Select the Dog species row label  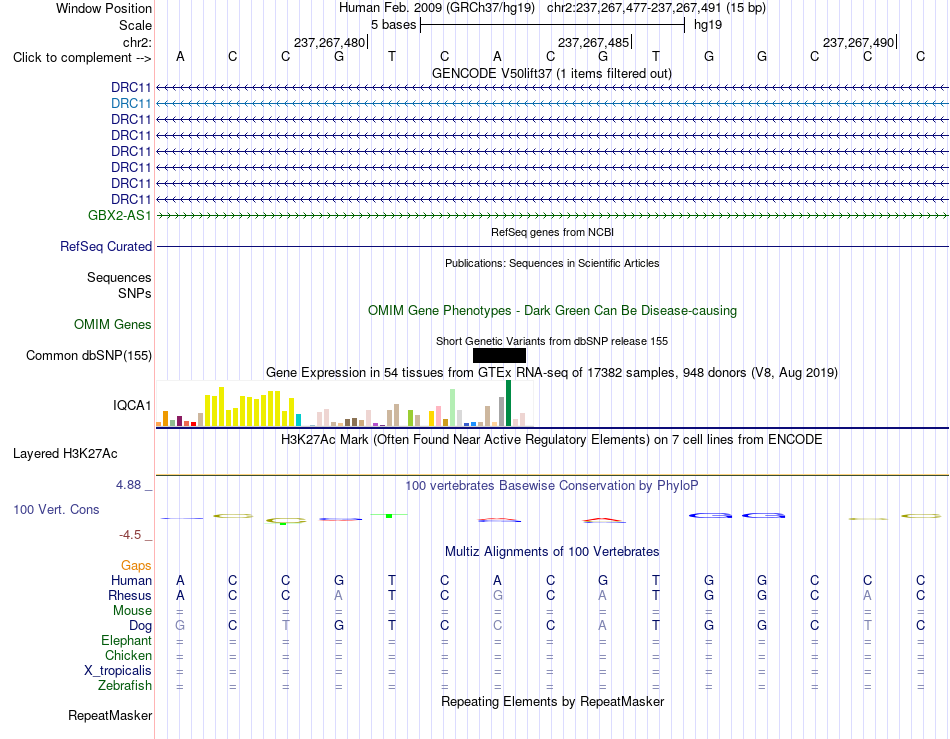141,626
